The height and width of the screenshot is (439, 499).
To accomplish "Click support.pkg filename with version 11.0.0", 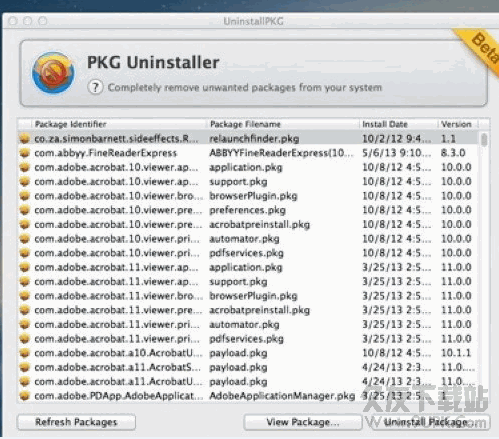I will 238,282.
